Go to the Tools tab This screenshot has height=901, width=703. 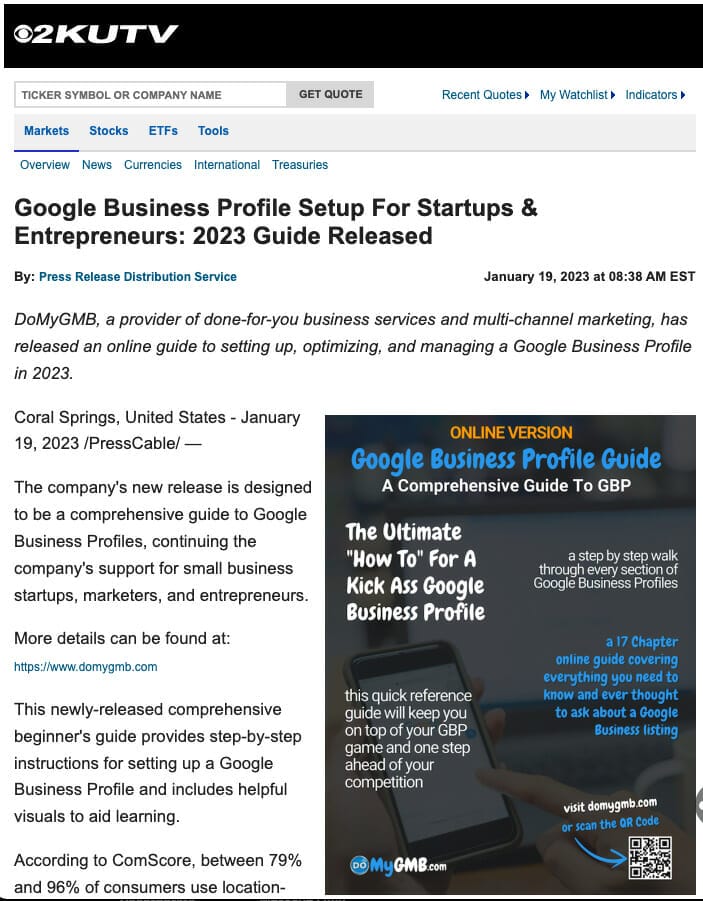(213, 131)
